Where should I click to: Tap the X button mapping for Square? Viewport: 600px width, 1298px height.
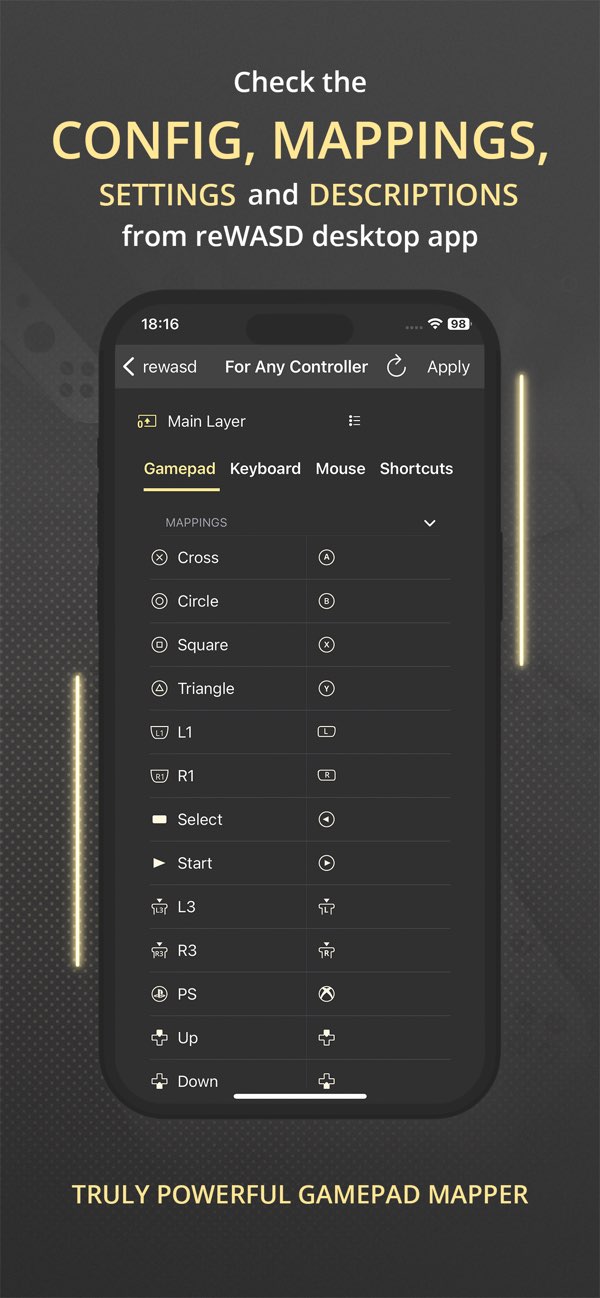click(326, 645)
